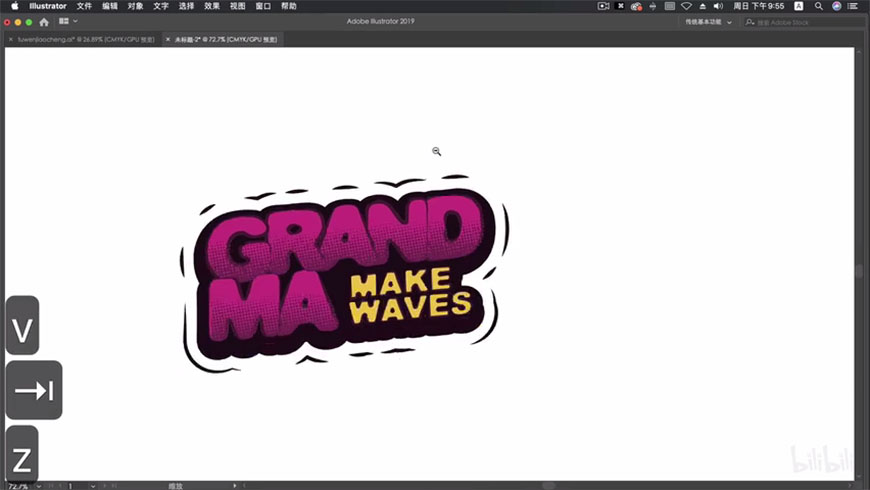Expand the 传统基本功能 workspace dropdown
870x490 pixels.
[708, 21]
